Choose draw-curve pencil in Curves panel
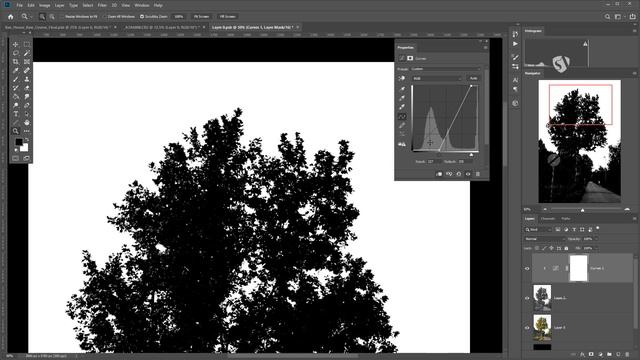 point(402,125)
